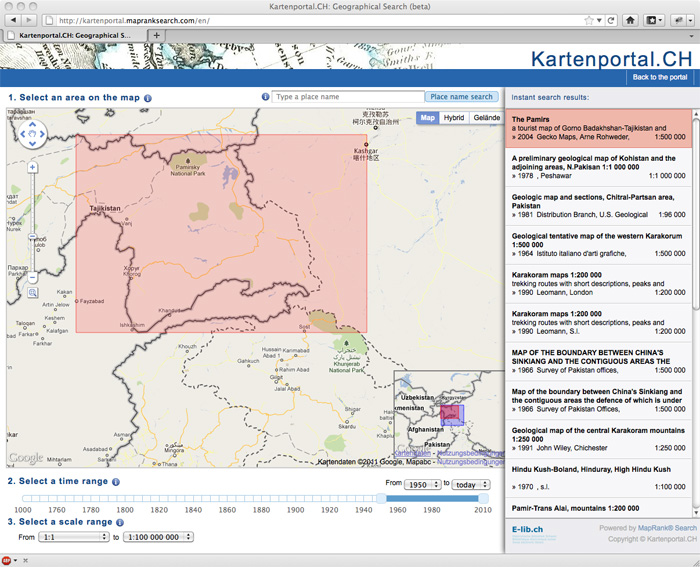Focus Type a place name field
Viewport: 700px width, 567px height.
pos(348,97)
